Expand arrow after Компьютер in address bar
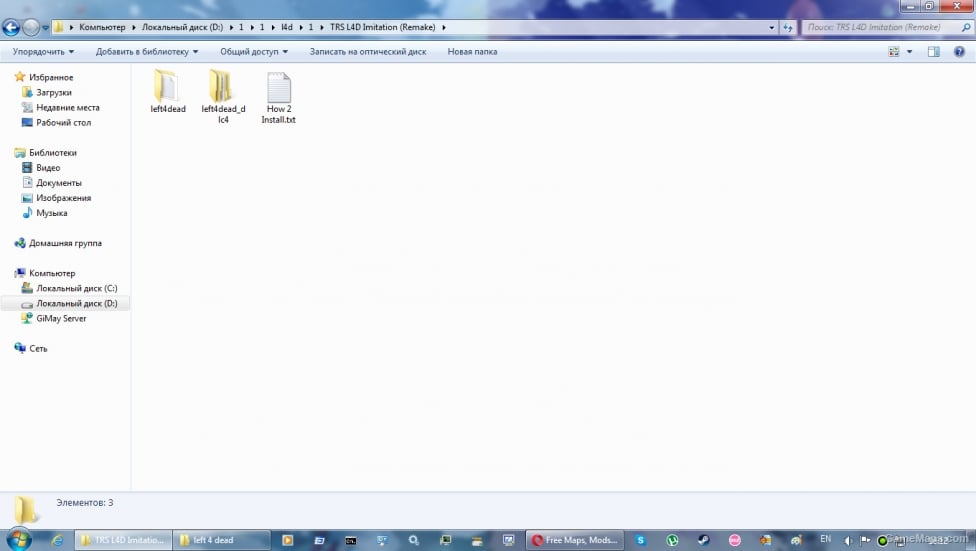 (x=133, y=27)
